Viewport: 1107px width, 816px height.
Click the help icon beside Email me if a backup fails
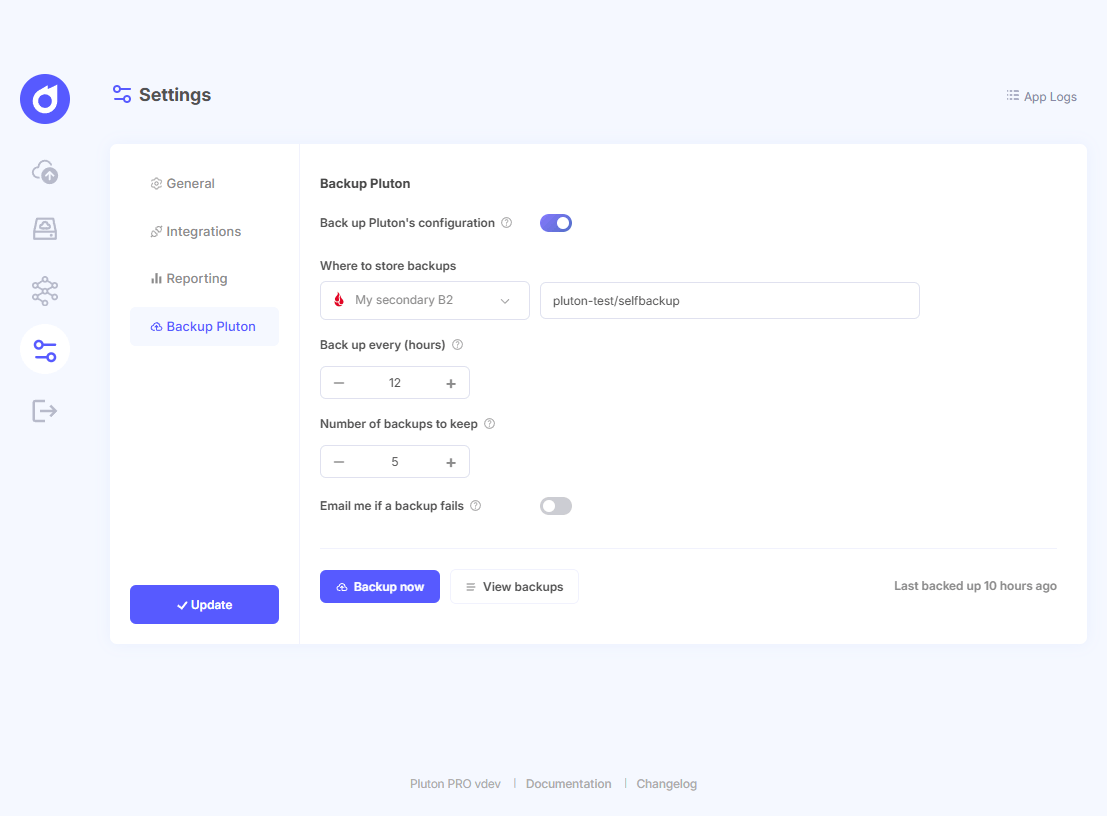pyautogui.click(x=476, y=505)
